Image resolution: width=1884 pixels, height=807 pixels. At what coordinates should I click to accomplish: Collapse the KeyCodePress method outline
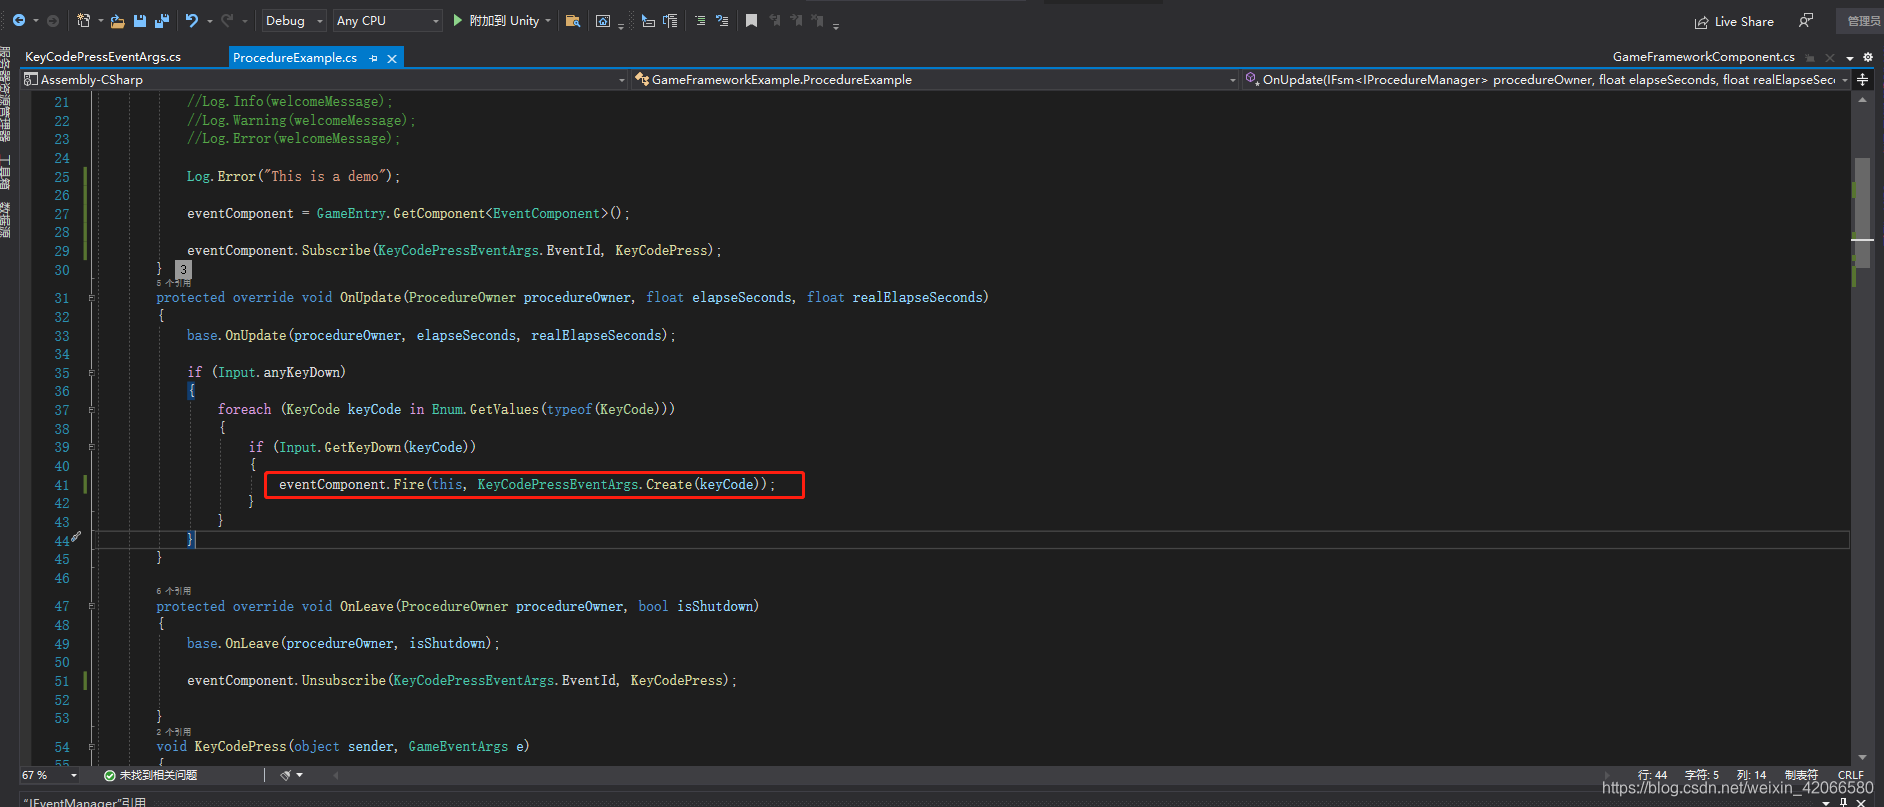tap(92, 747)
